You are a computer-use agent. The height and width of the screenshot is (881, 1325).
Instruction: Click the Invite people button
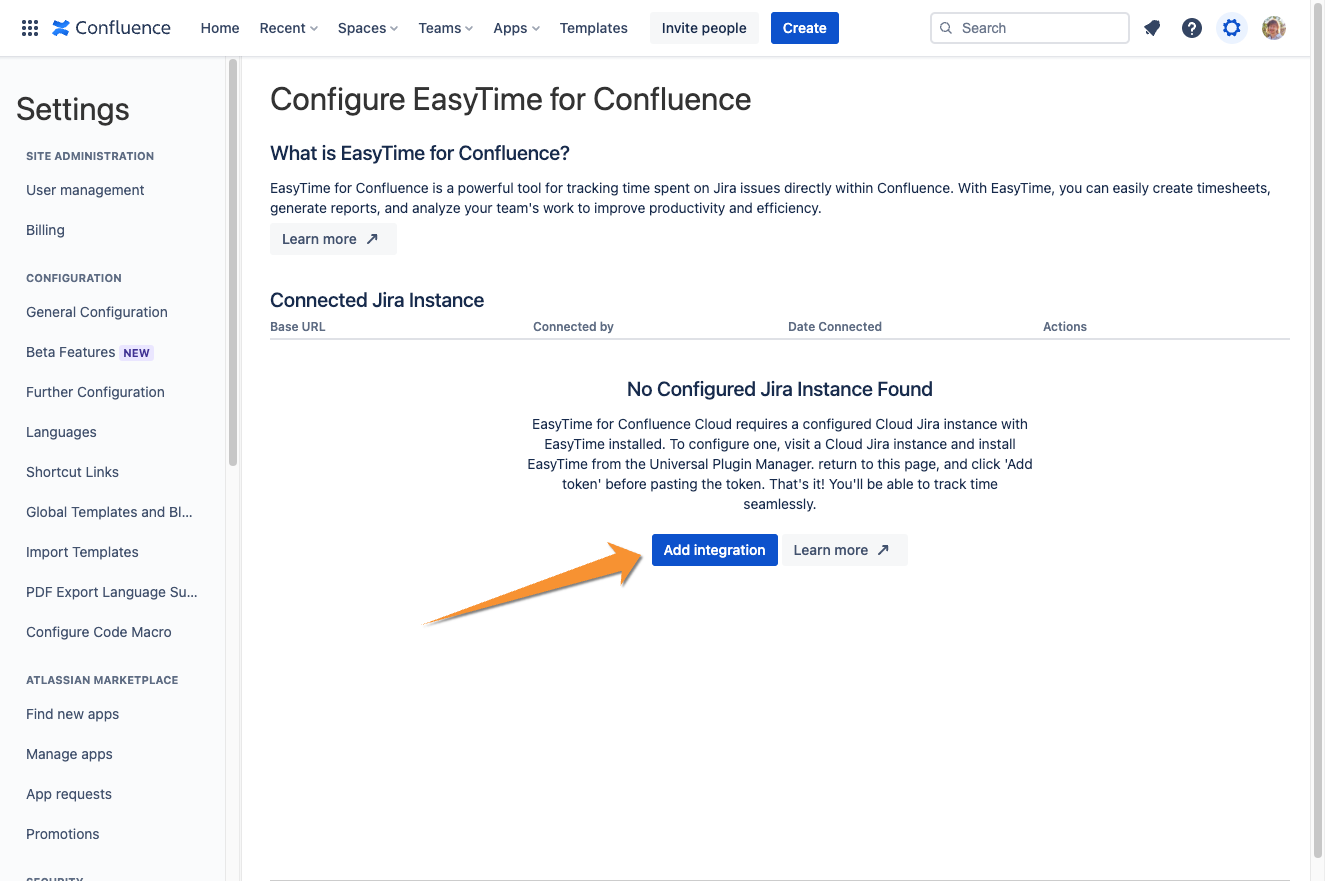click(704, 28)
